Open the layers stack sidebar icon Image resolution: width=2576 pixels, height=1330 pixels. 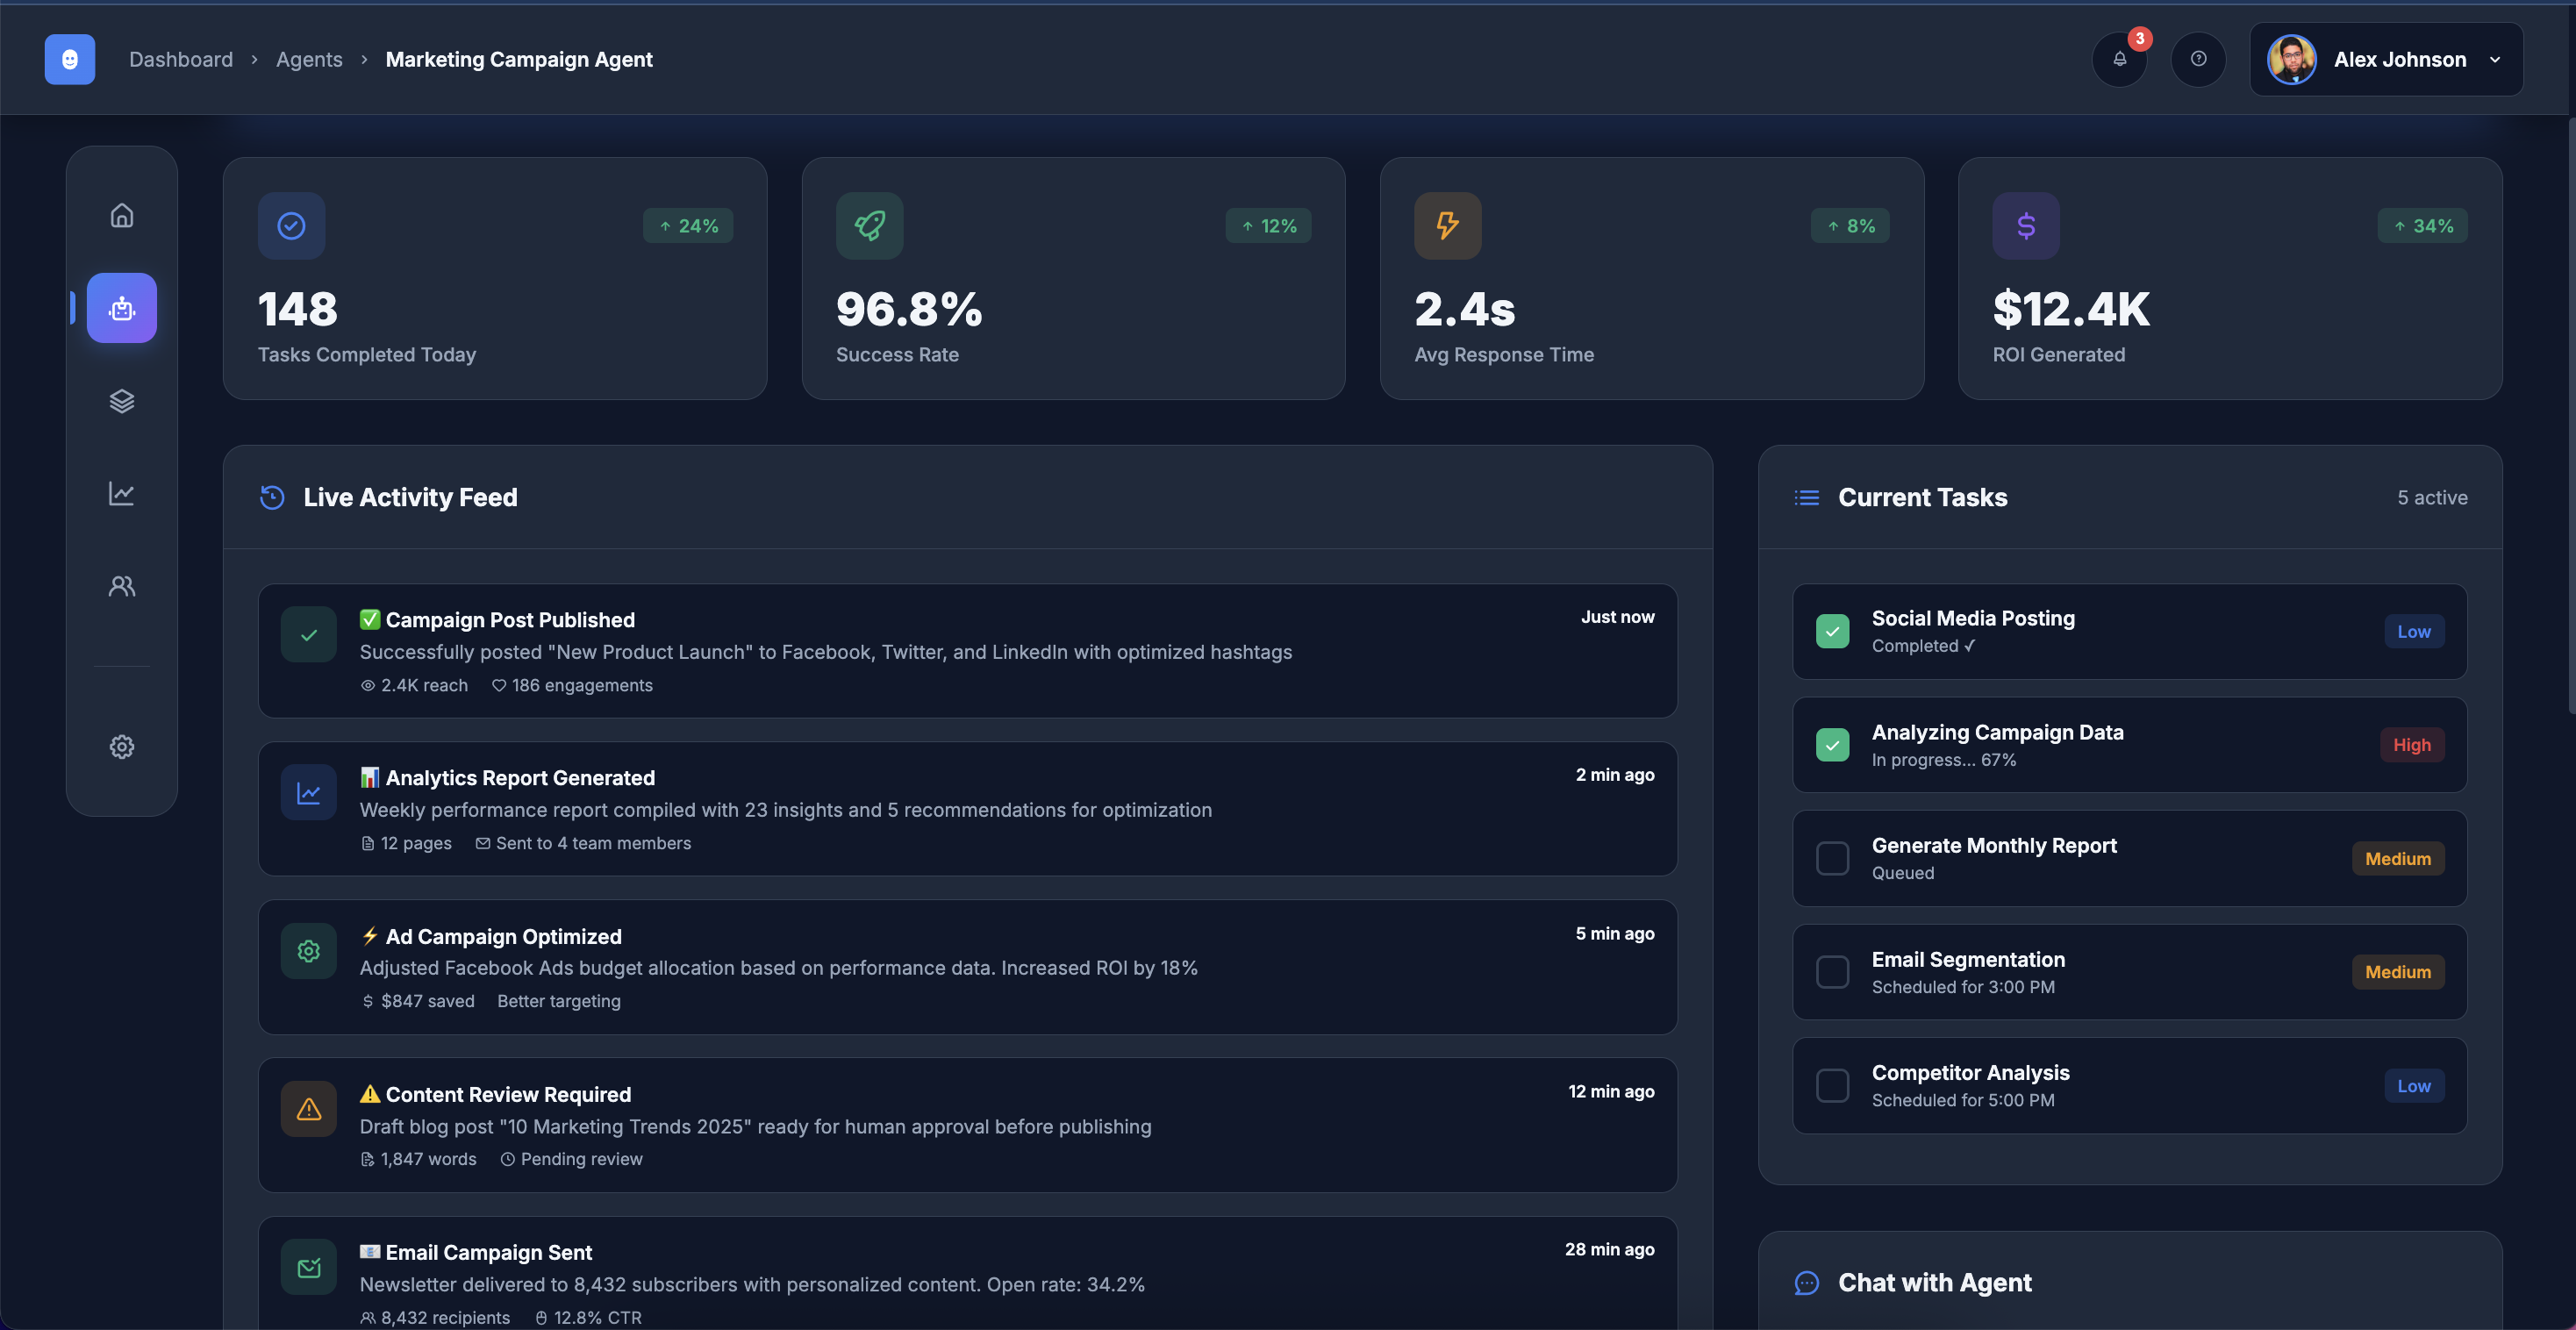121,401
